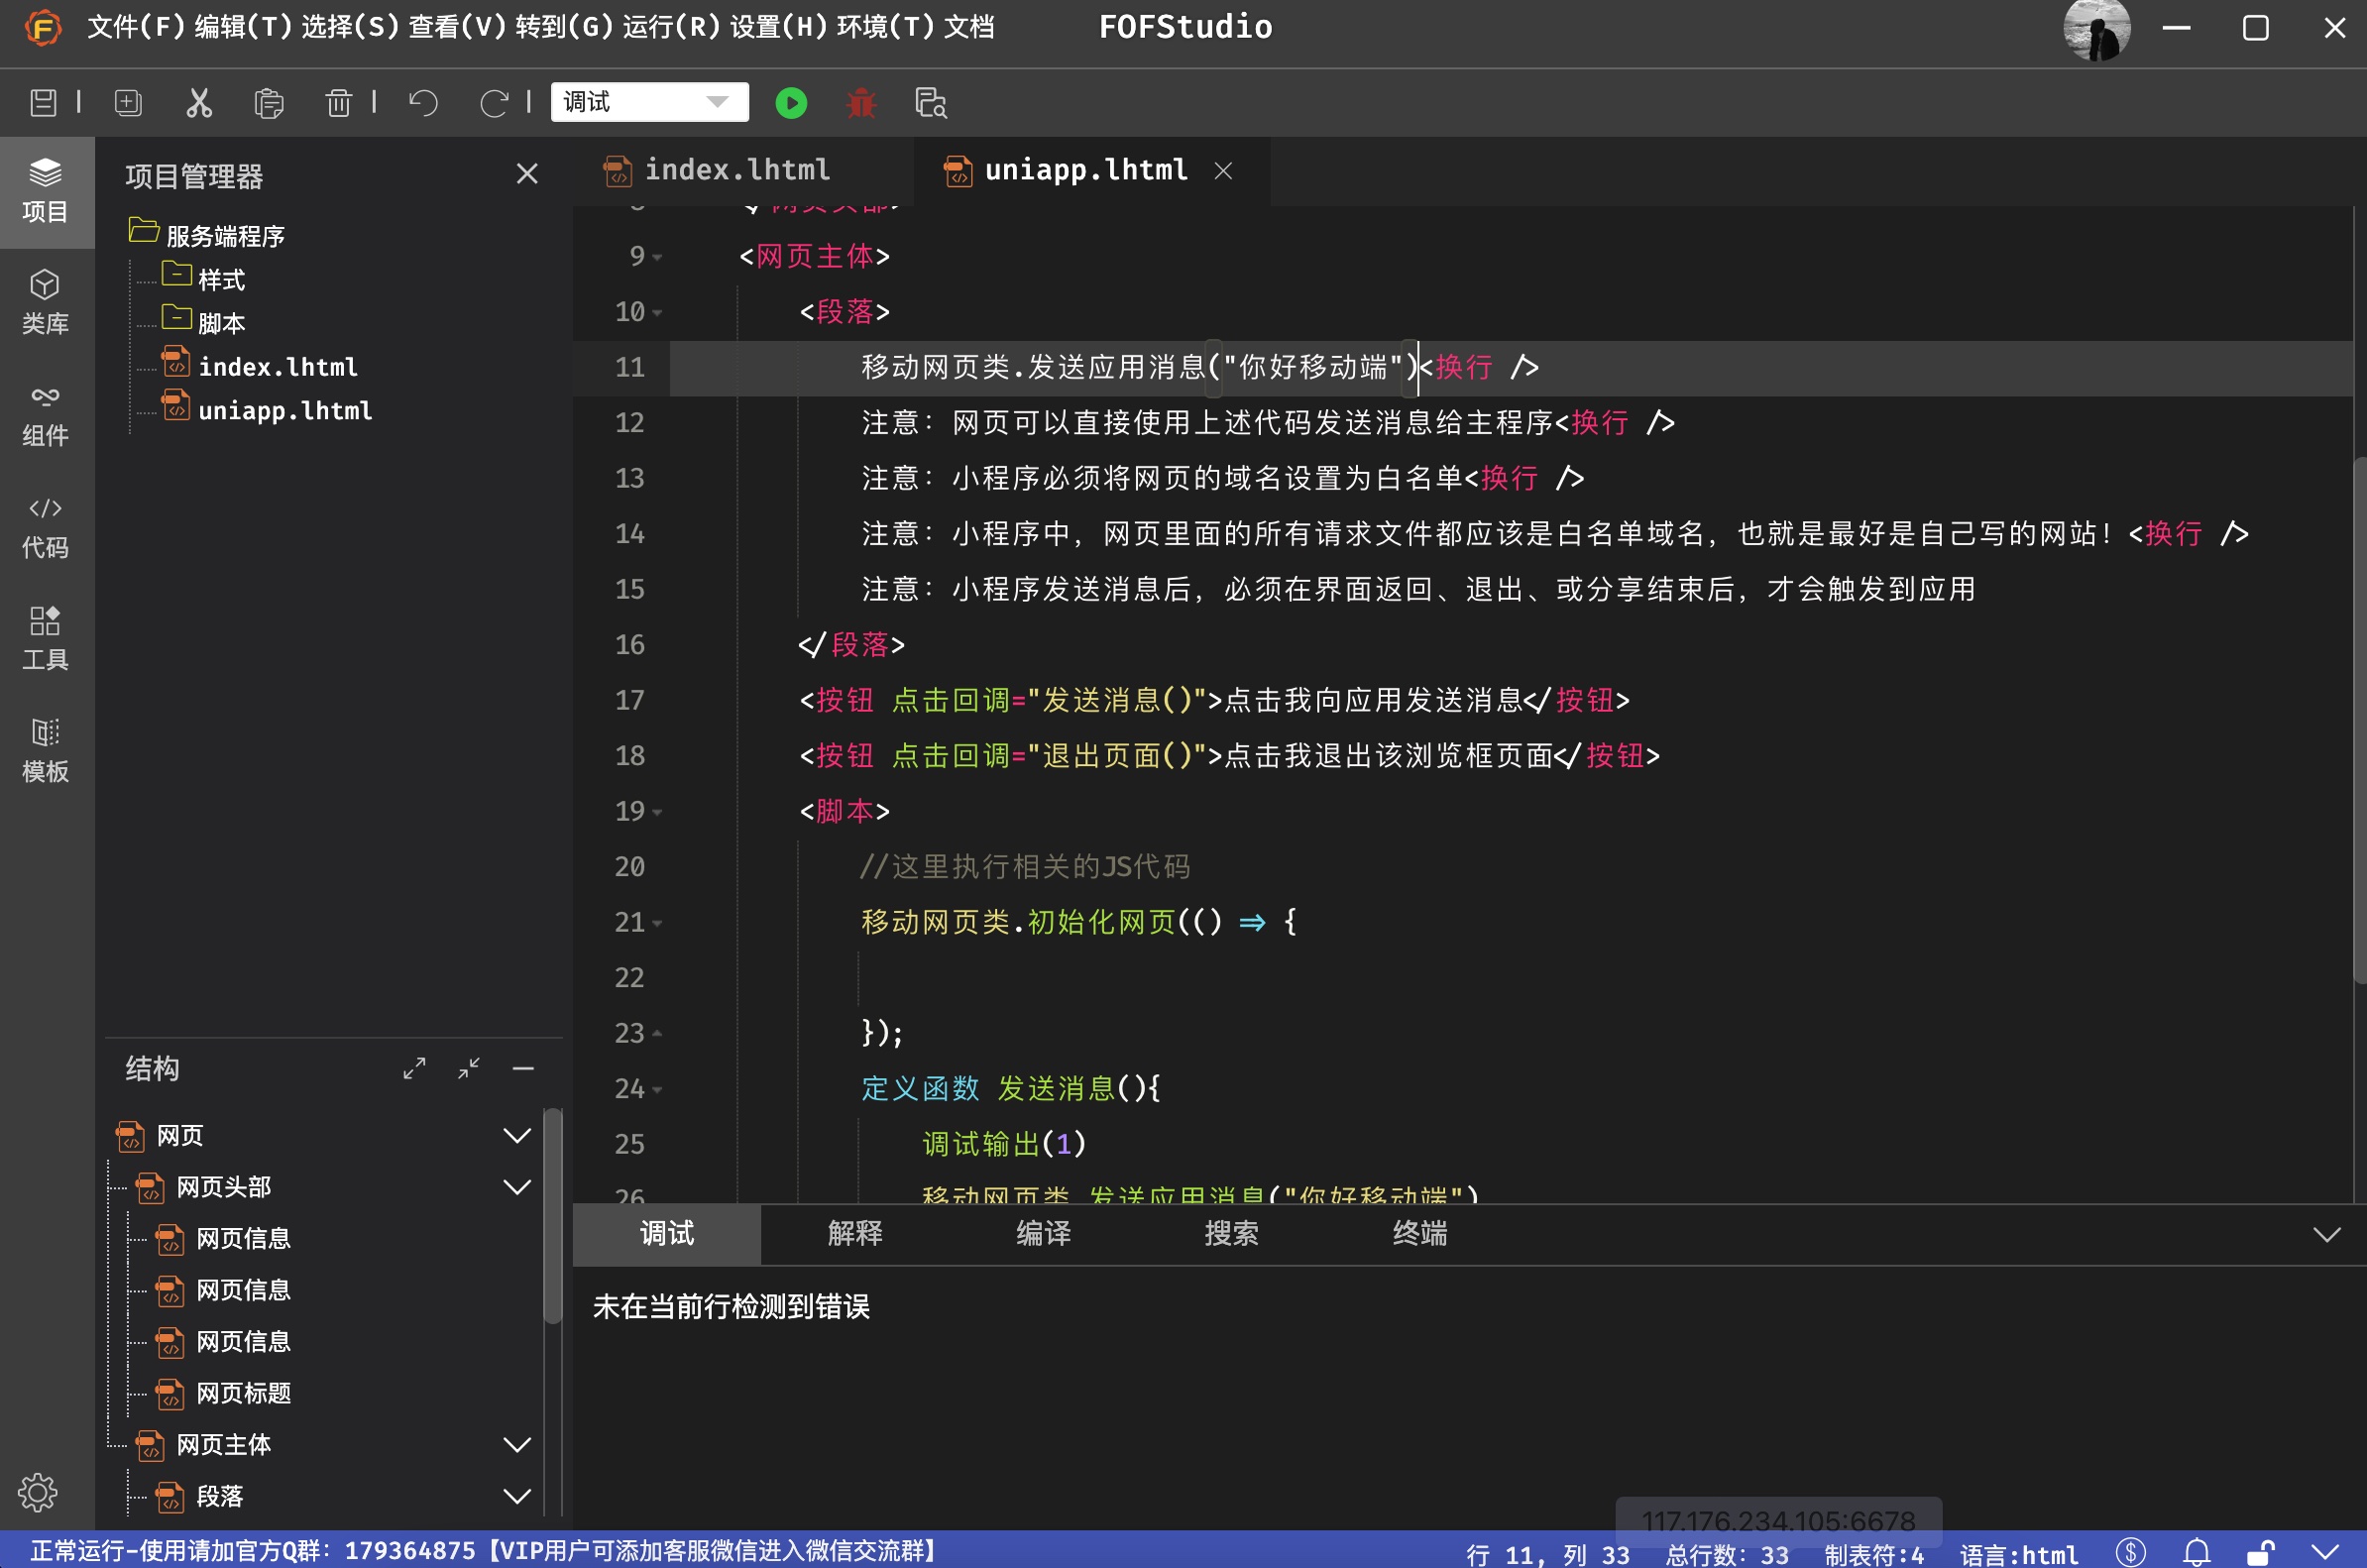2367x1568 pixels.
Task: Open the 组件 sidebar panel
Action: click(46, 415)
